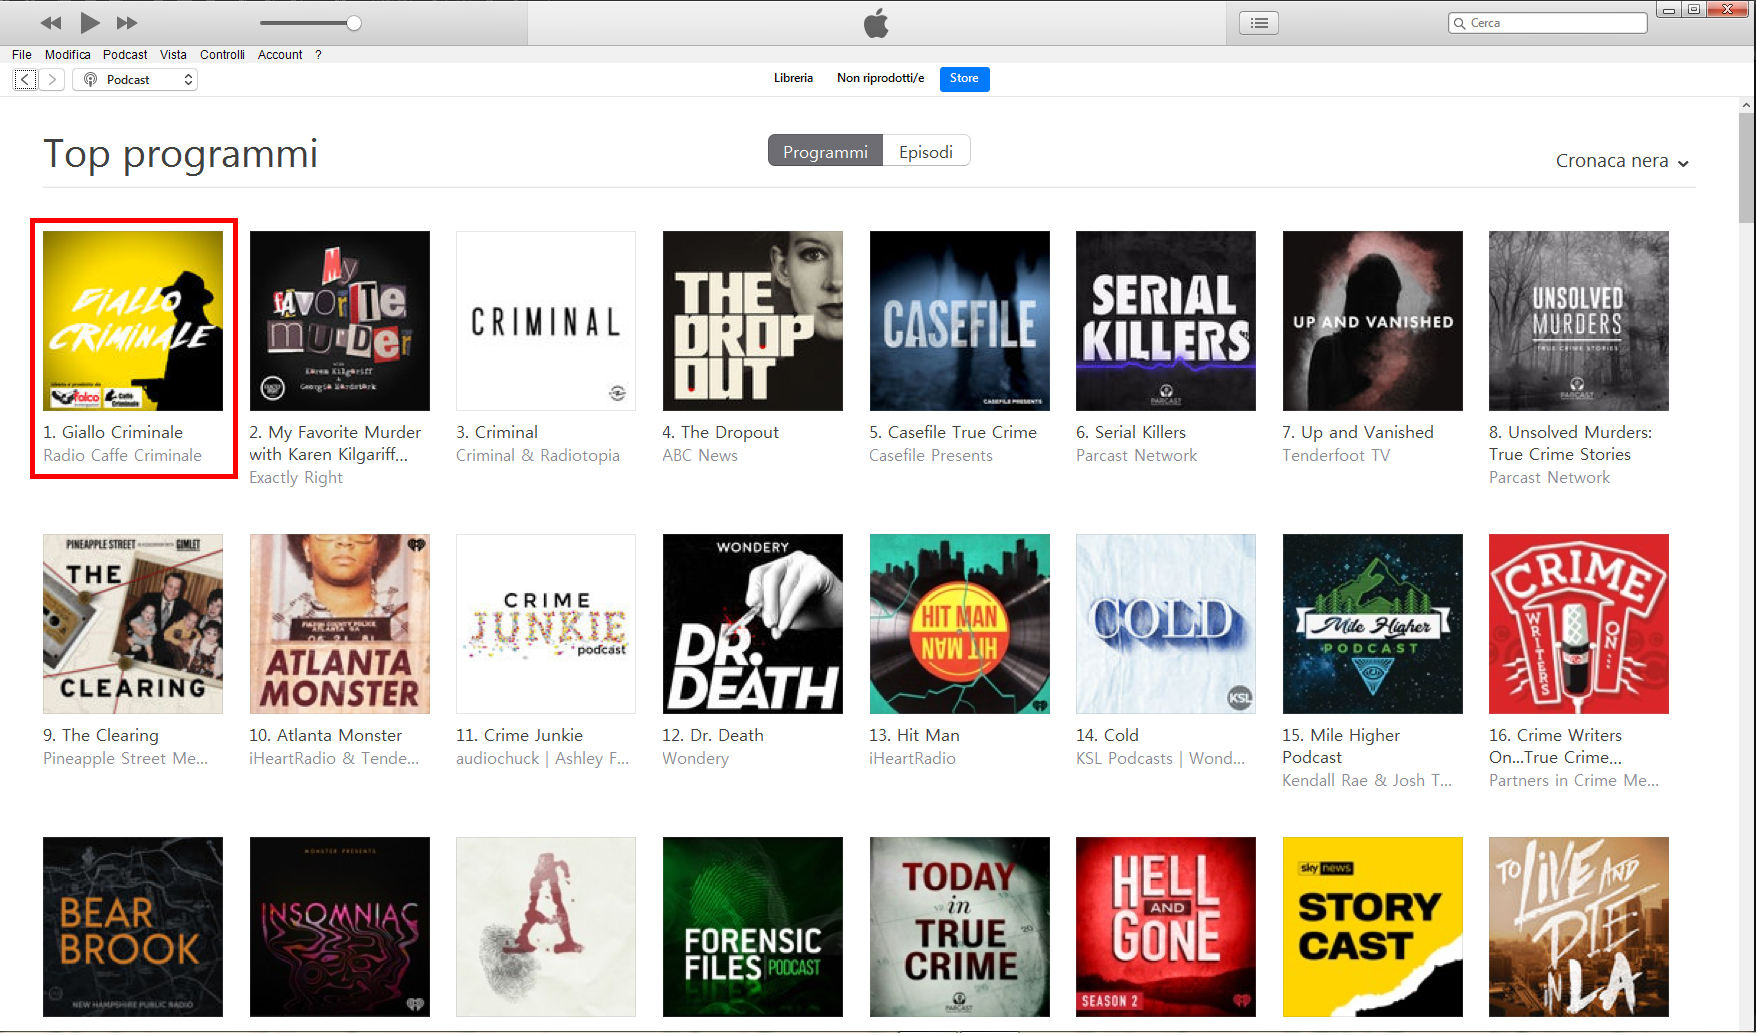1756x1035 pixels.
Task: Adjust the volume slider knob
Action: pos(353,23)
